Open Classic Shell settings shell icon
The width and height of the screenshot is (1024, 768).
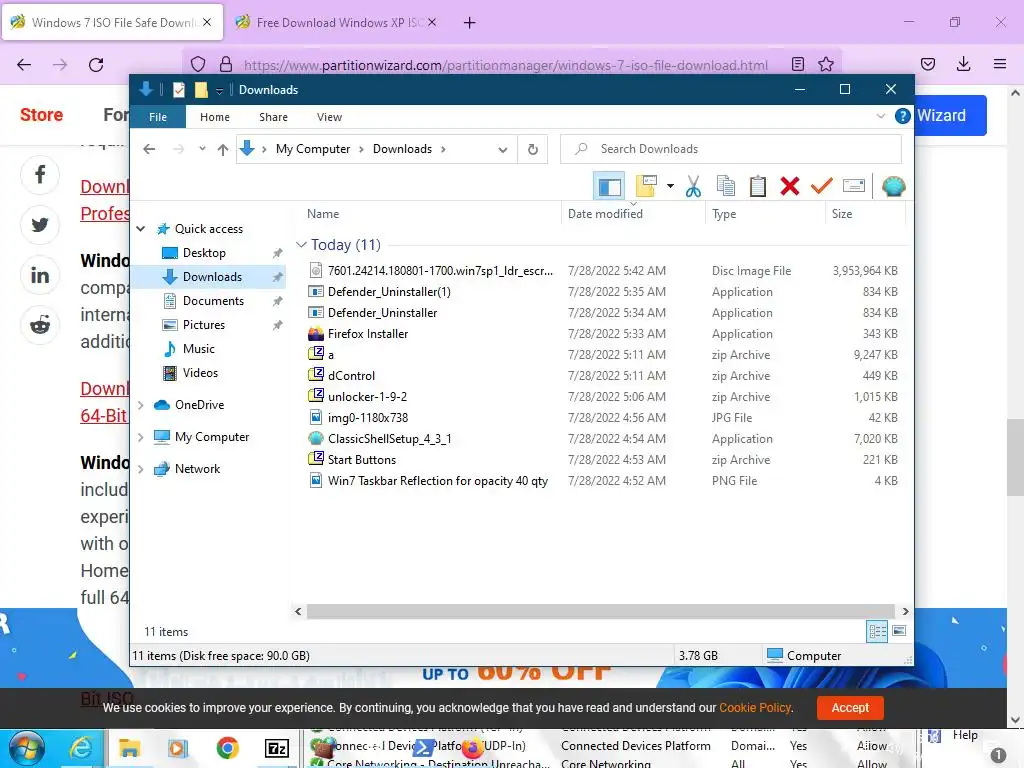coord(893,187)
